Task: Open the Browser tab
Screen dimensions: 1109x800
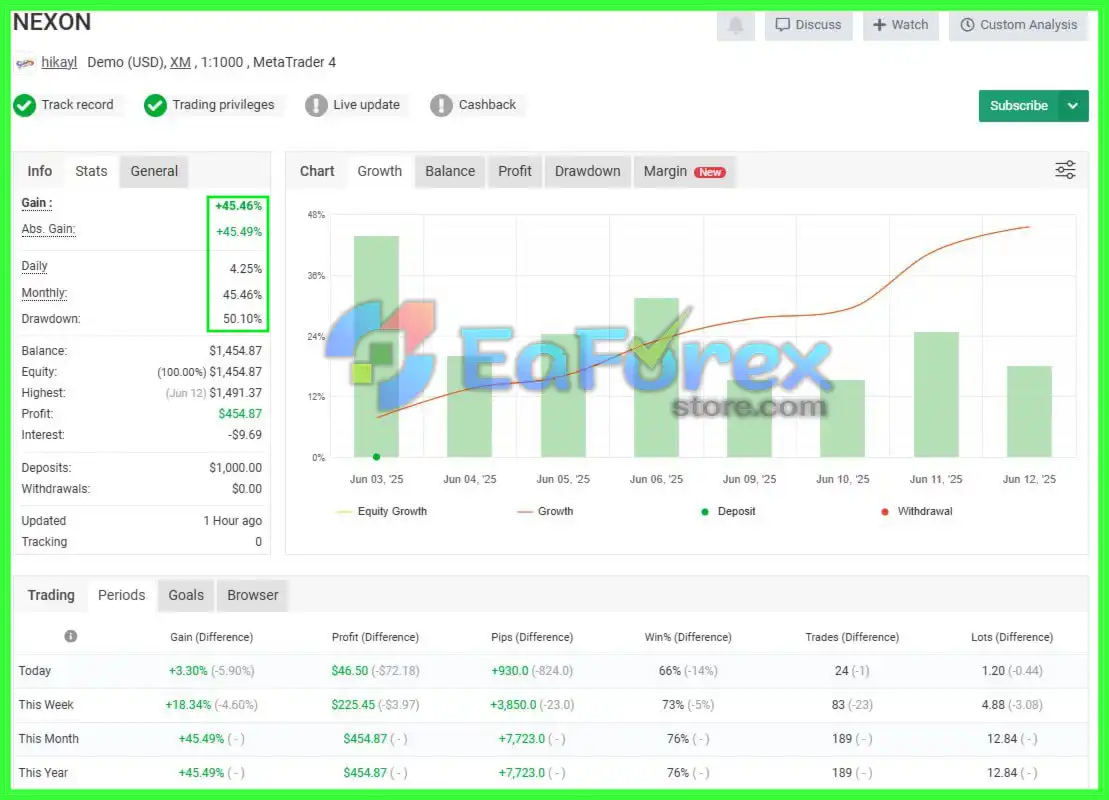Action: (252, 596)
